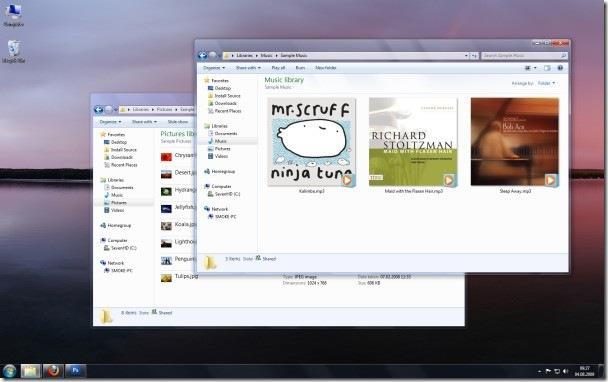The image size is (608, 382).
Task: Play Kalimba via its album art play overlay
Action: (347, 180)
